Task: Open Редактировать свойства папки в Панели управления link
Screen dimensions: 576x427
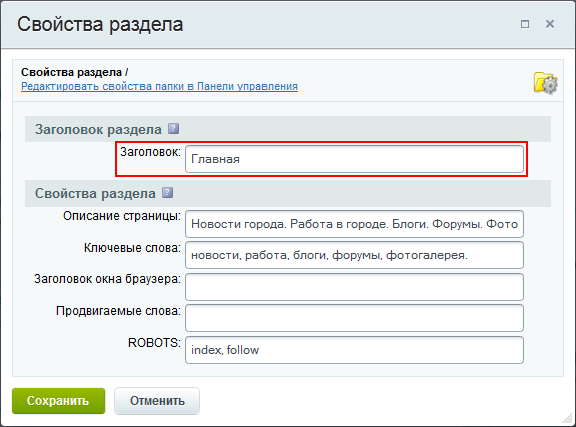Action: (159, 86)
